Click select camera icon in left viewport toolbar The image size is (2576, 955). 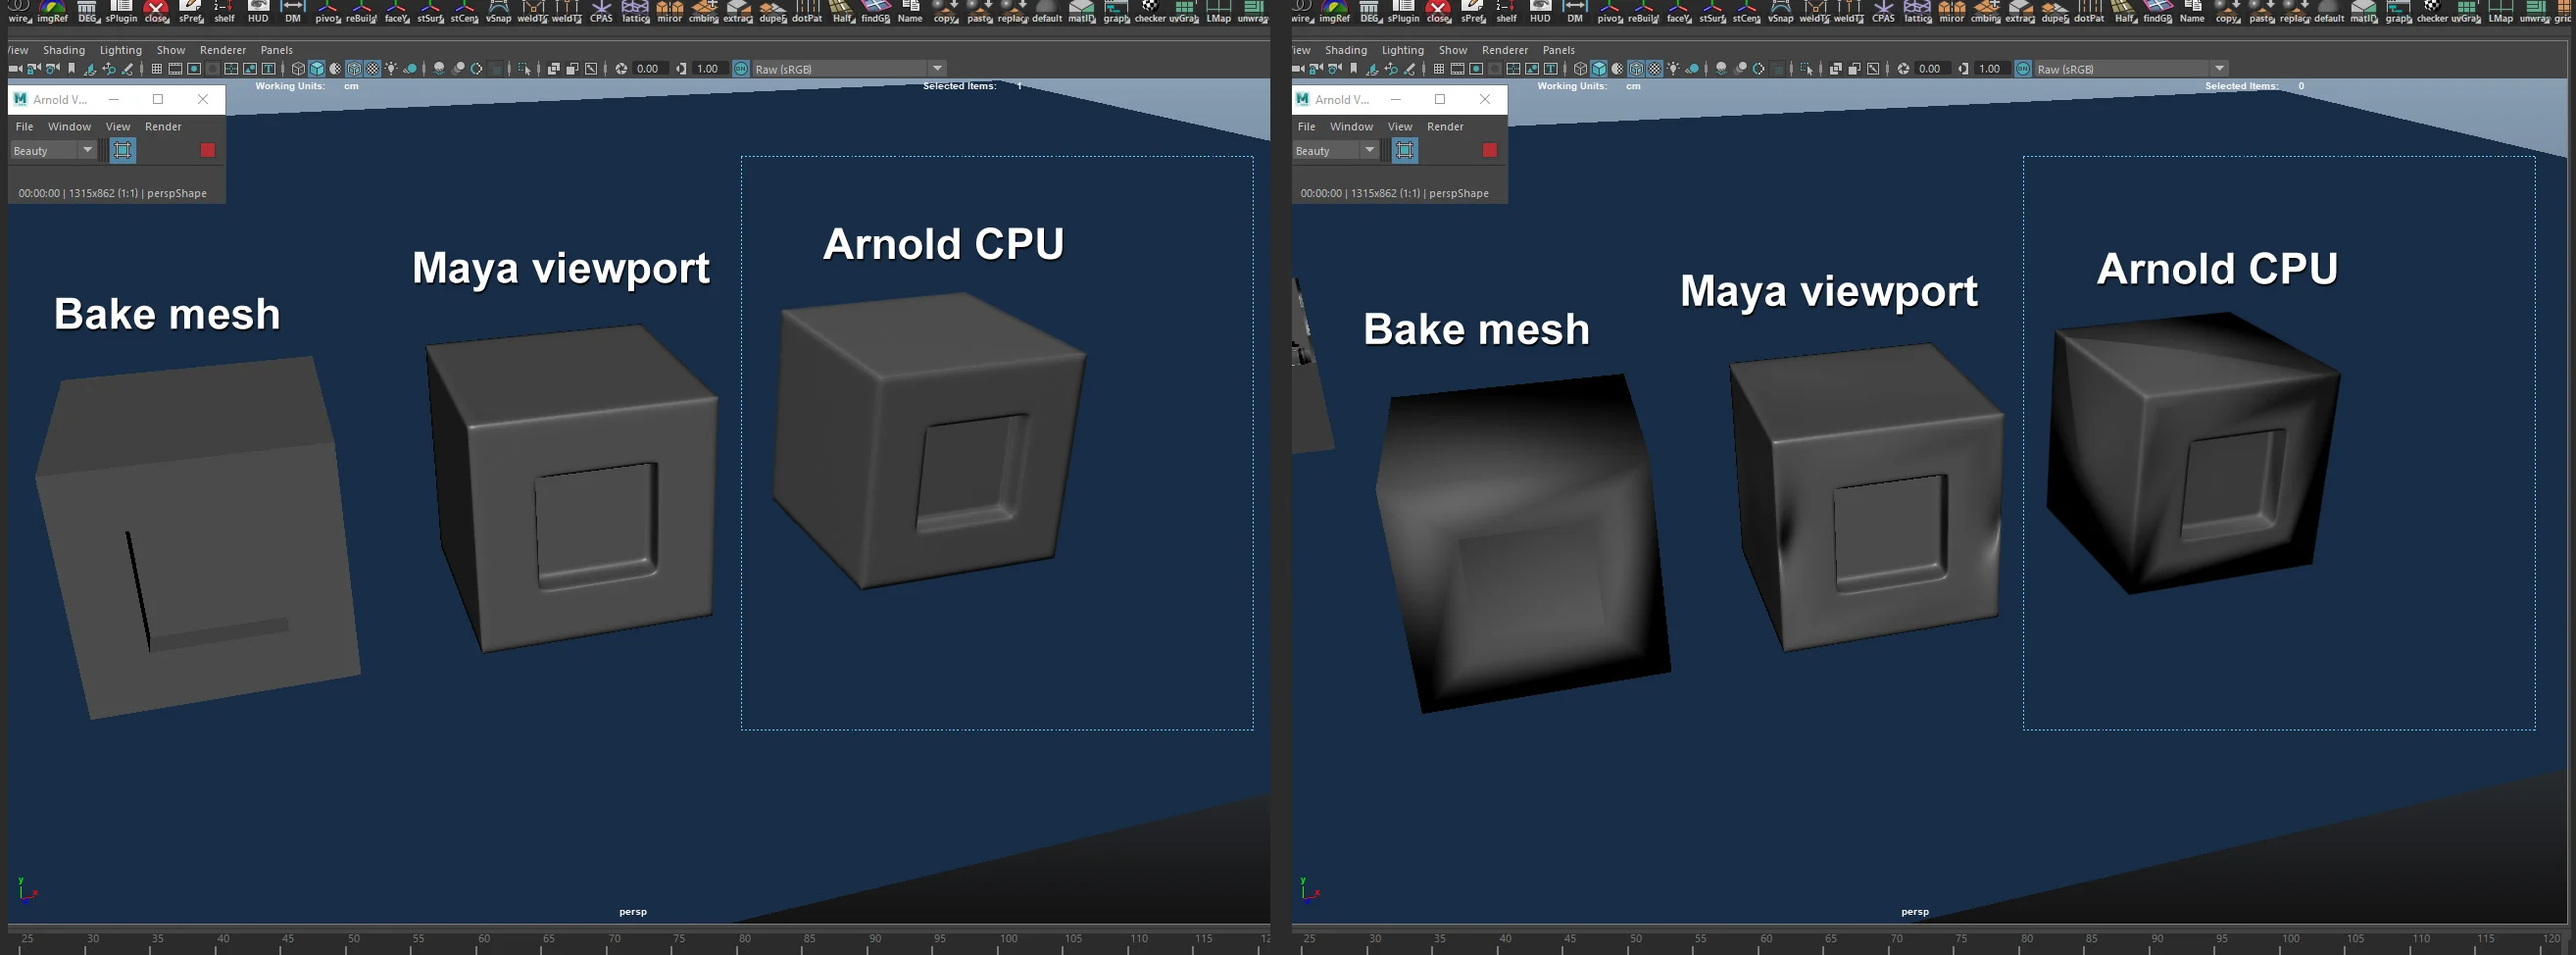[x=15, y=68]
